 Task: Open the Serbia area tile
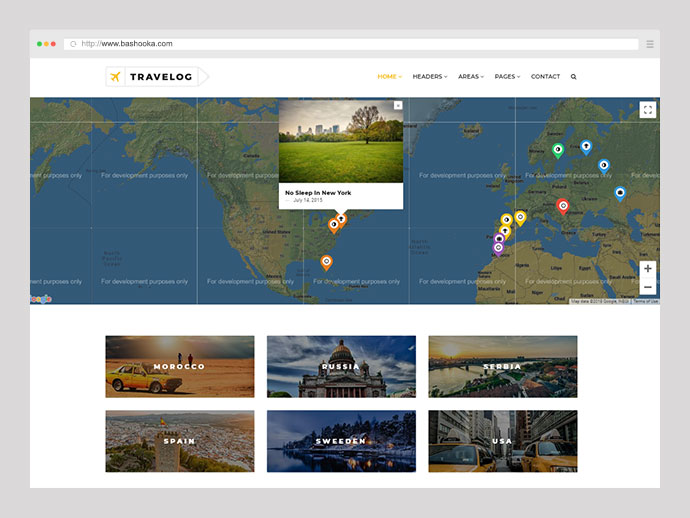coord(503,367)
